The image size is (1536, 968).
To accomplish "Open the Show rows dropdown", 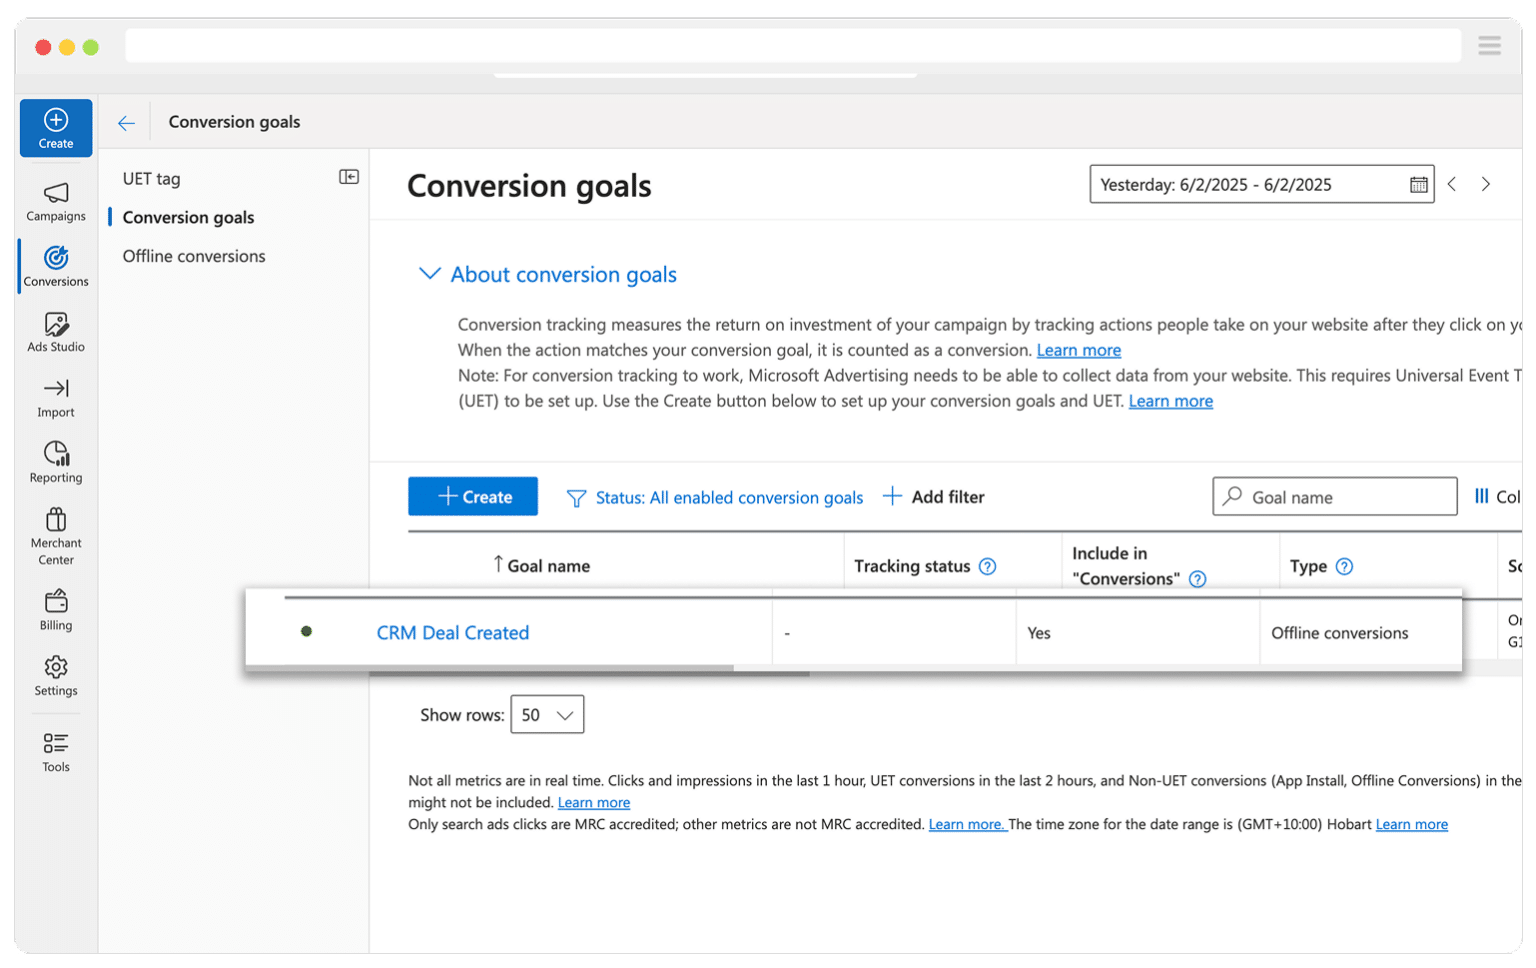I will click(547, 714).
